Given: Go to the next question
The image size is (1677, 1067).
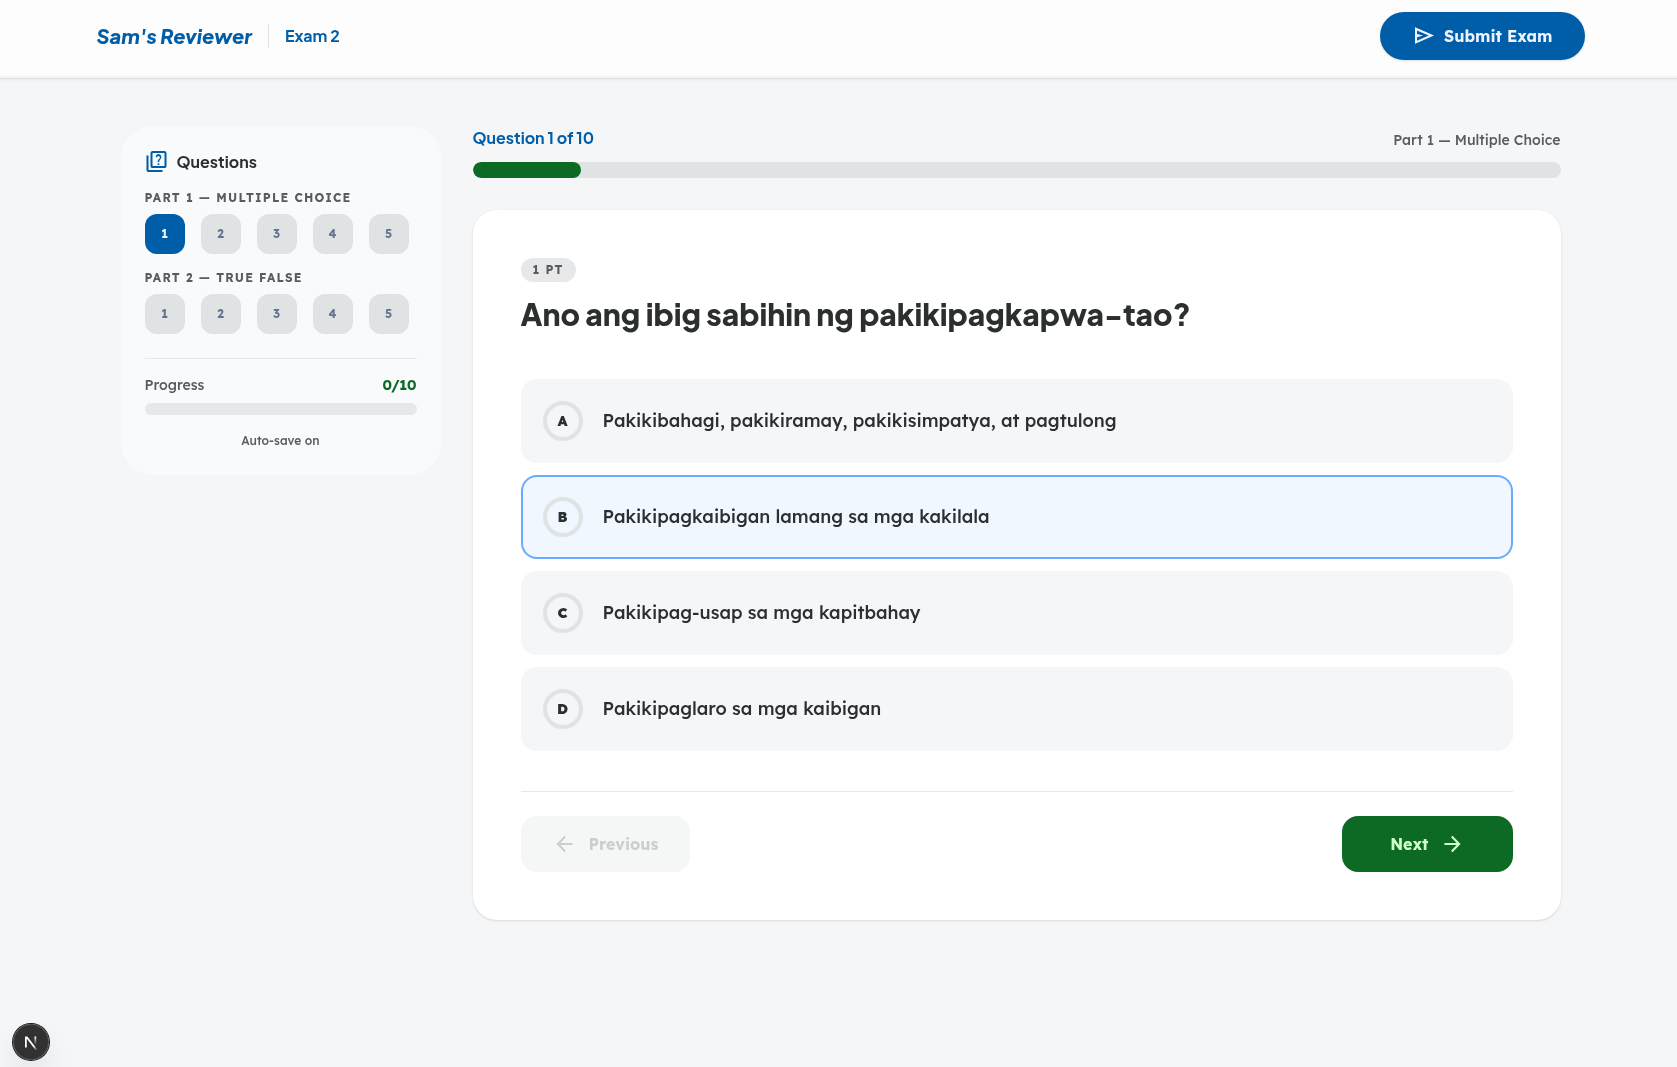Looking at the screenshot, I should [1426, 844].
